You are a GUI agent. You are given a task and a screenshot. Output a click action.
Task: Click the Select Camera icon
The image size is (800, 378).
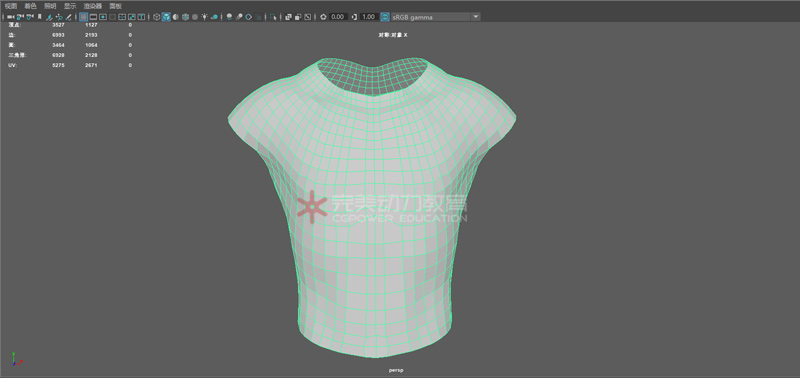tap(10, 17)
